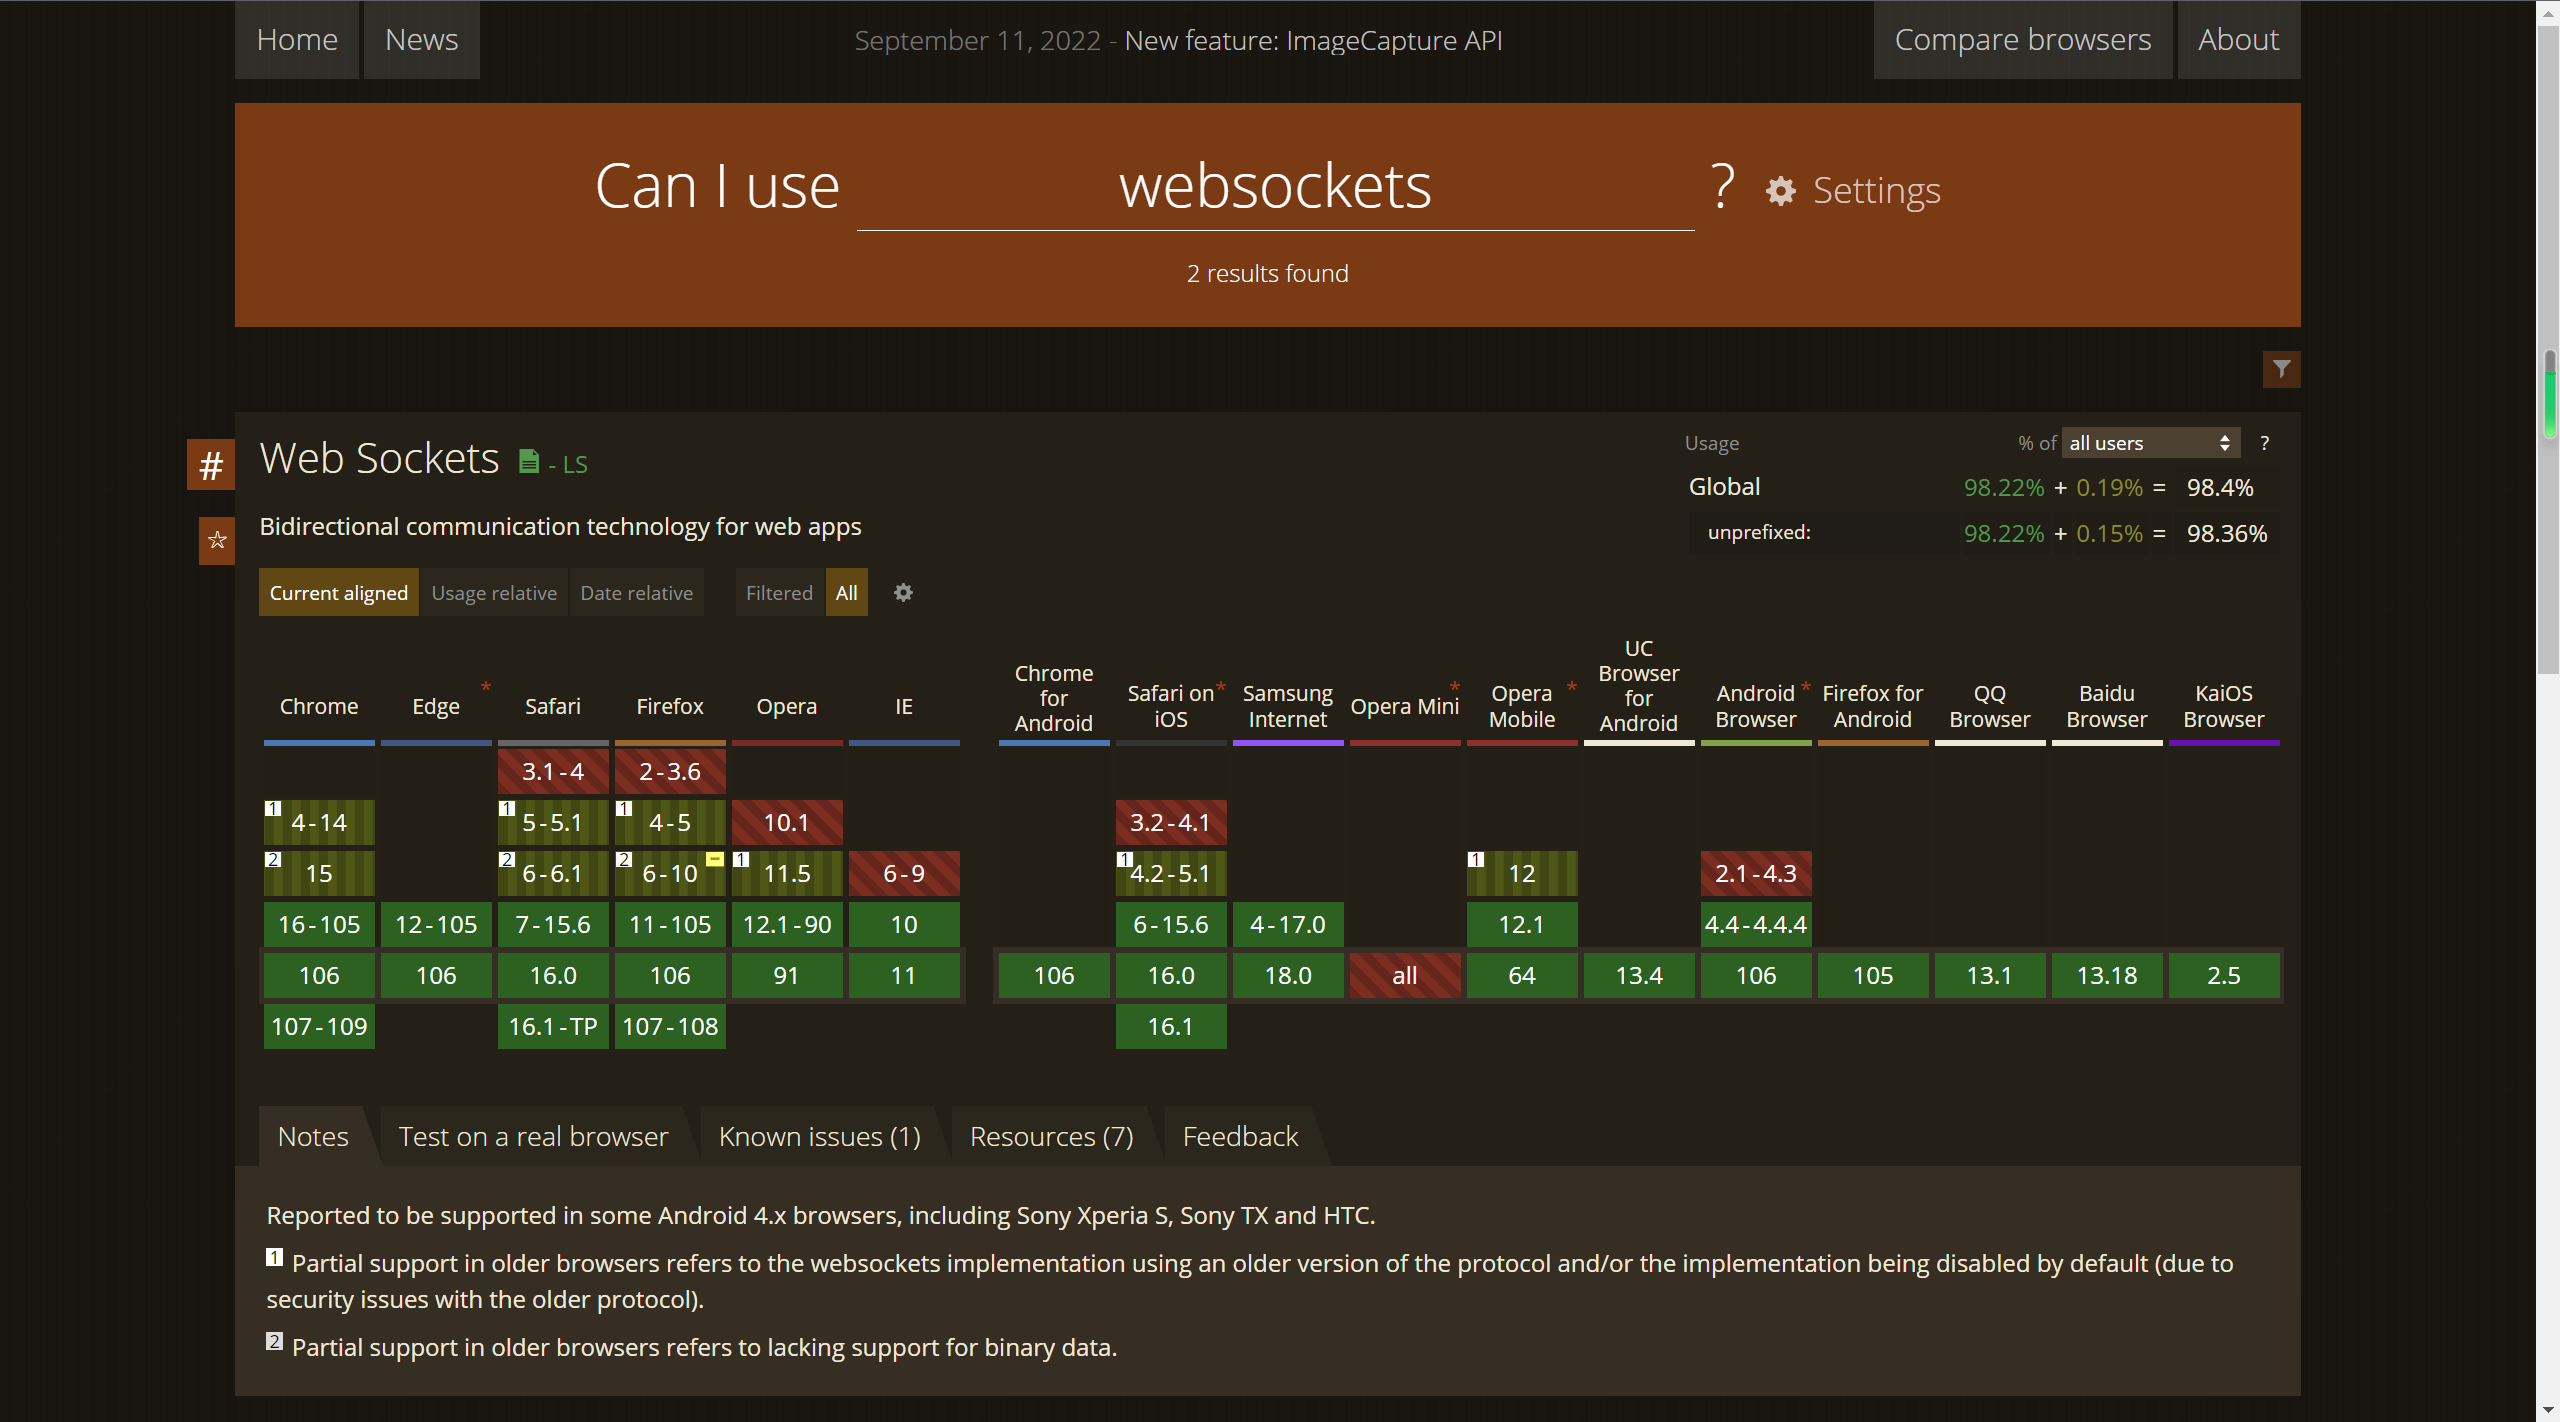Image resolution: width=2560 pixels, height=1422 pixels.
Task: Click the Chrome 106 support cell
Action: 319,976
